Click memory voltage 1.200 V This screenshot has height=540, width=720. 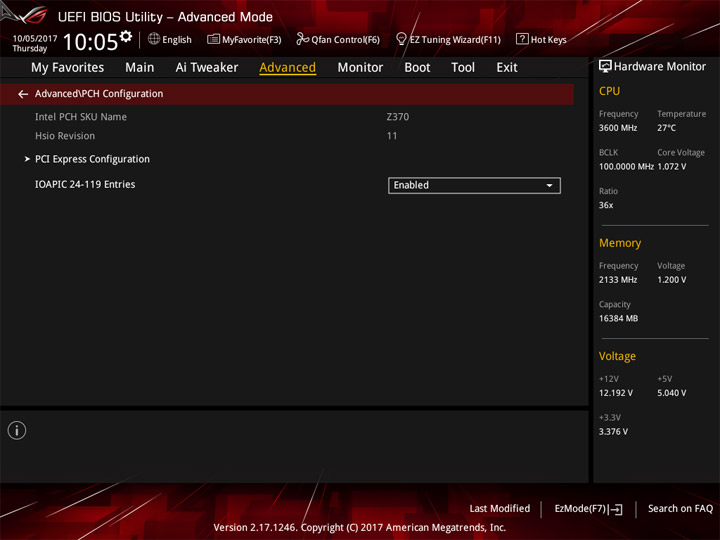(672, 280)
